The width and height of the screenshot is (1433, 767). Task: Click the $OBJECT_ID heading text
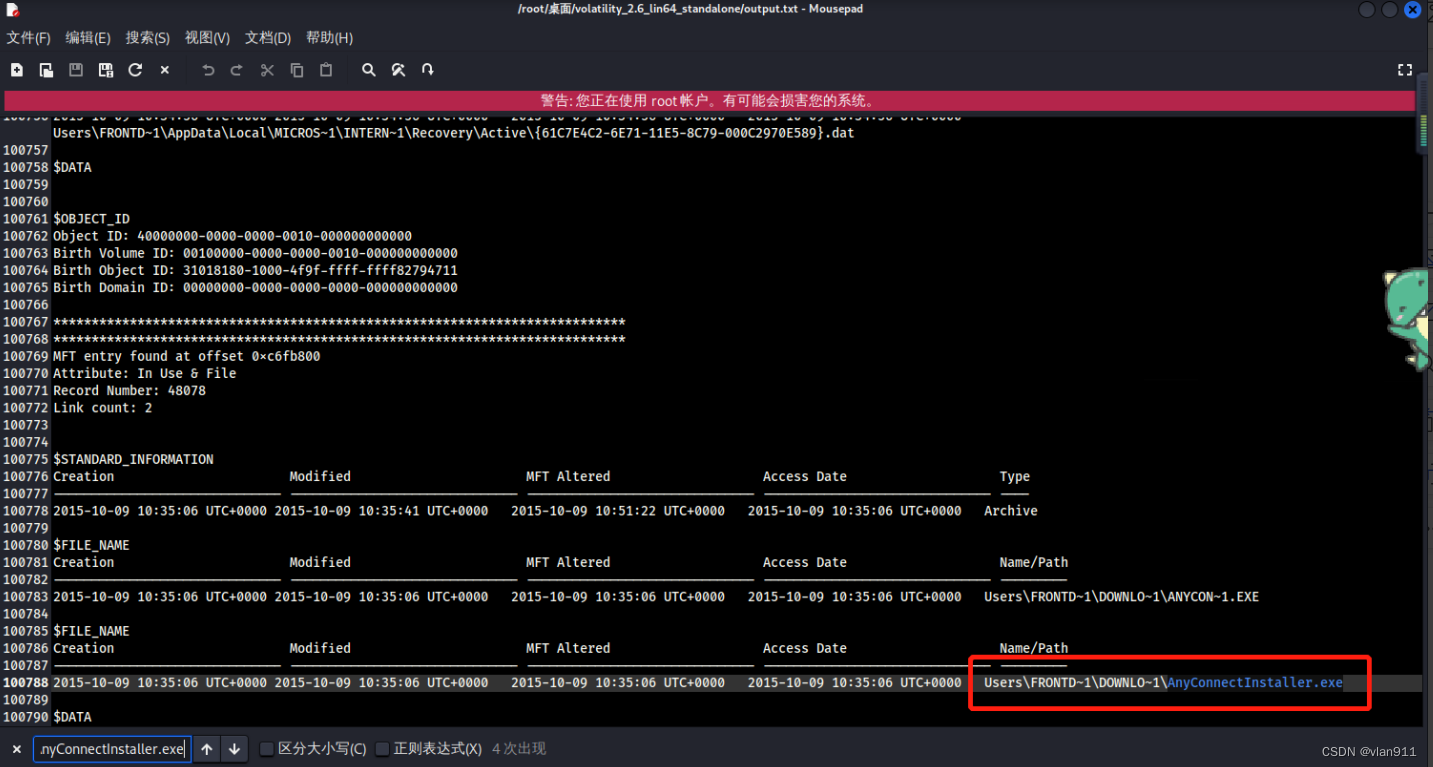tap(91, 219)
